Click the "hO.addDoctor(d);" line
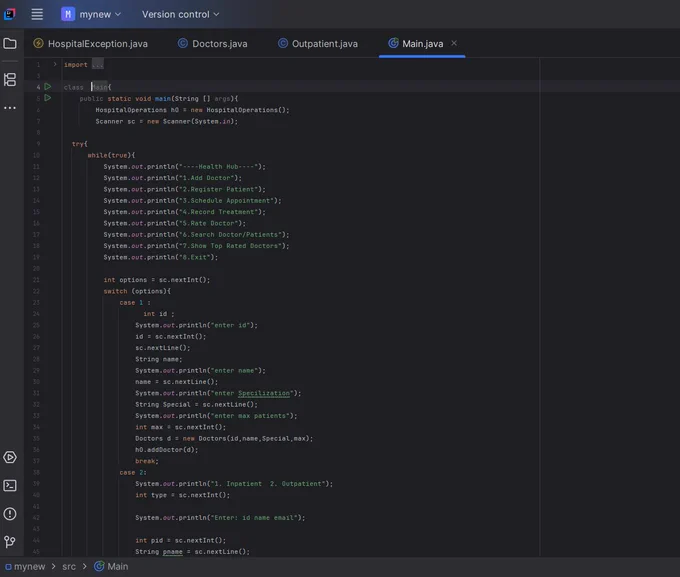 coord(167,449)
